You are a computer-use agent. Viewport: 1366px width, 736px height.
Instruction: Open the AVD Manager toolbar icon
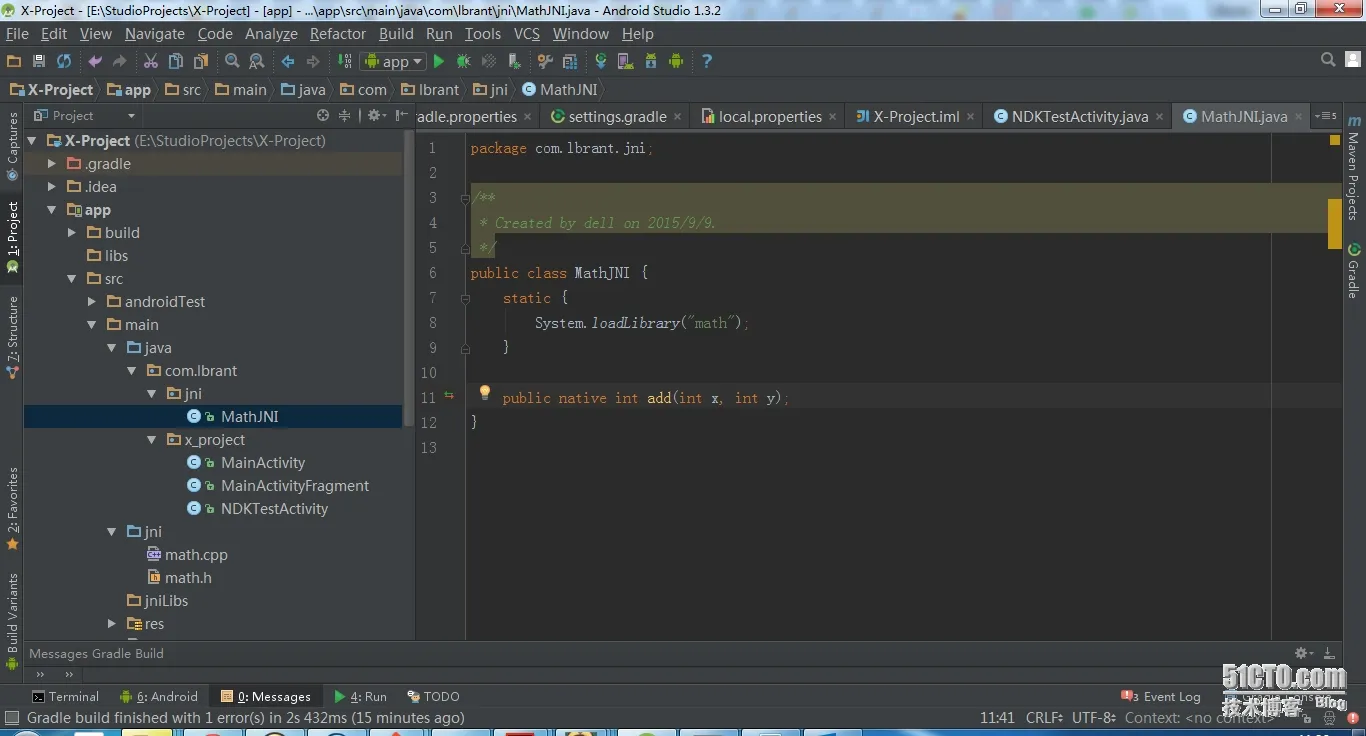point(625,61)
